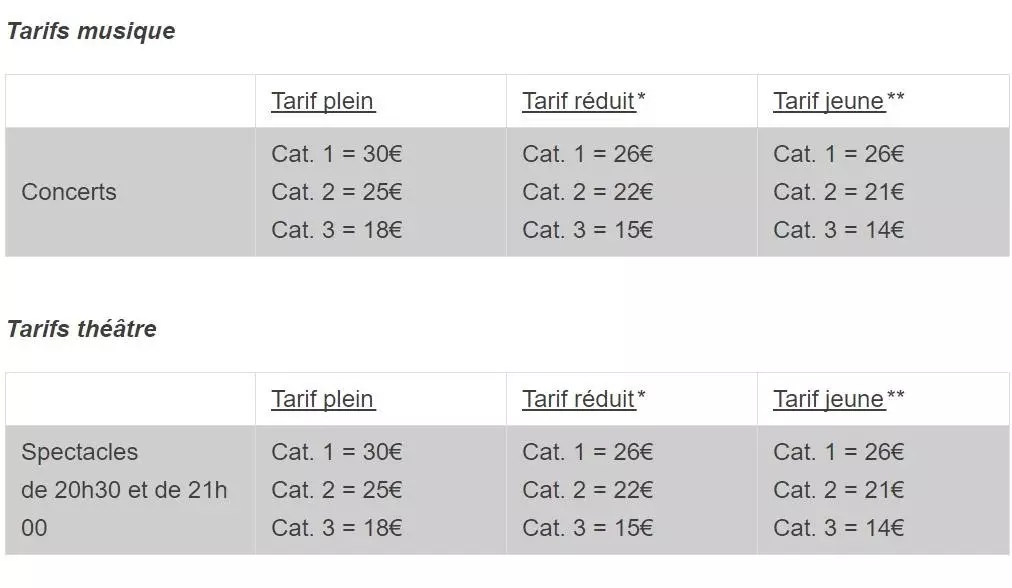Click Cat. 3 = 18€ in concerts full price
1012x588 pixels.
[336, 230]
